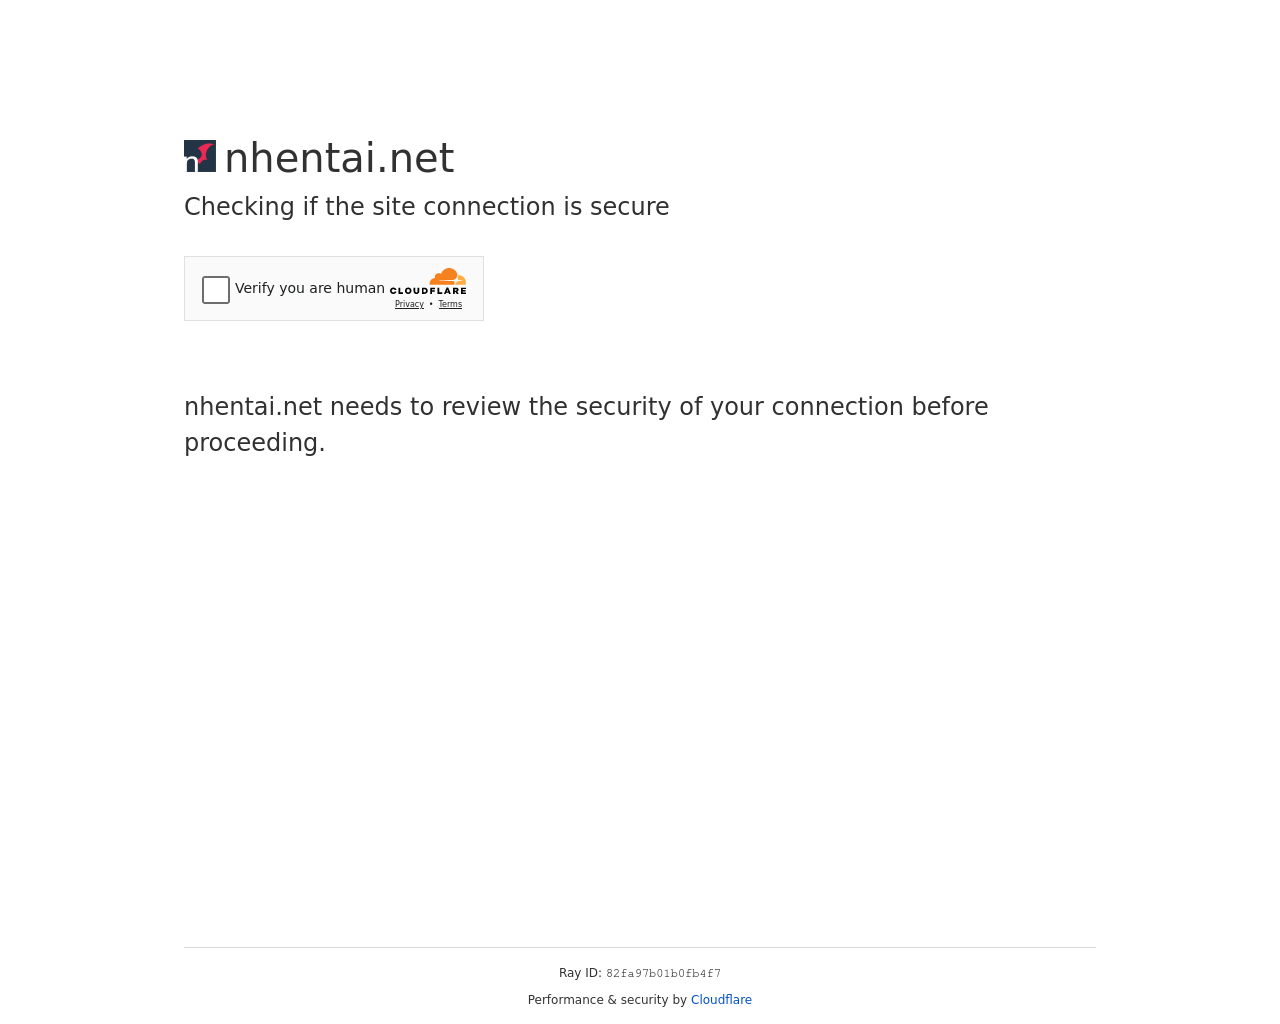Click the horizontal divider above the footer
This screenshot has height=1024, width=1280.
pyautogui.click(x=640, y=947)
